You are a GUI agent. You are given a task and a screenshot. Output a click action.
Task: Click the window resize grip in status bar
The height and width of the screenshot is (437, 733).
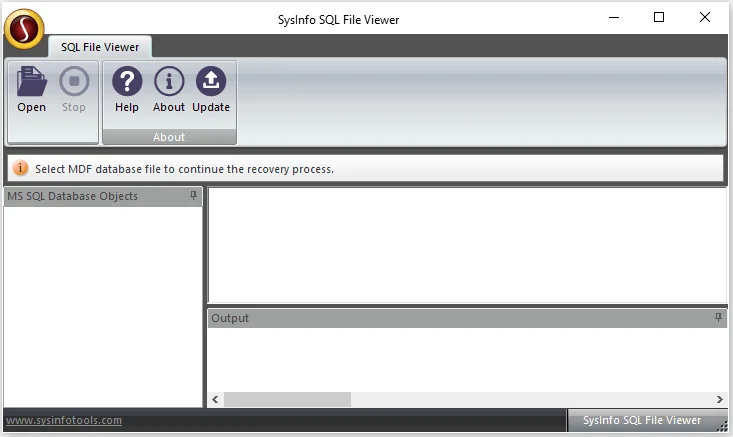[722, 425]
